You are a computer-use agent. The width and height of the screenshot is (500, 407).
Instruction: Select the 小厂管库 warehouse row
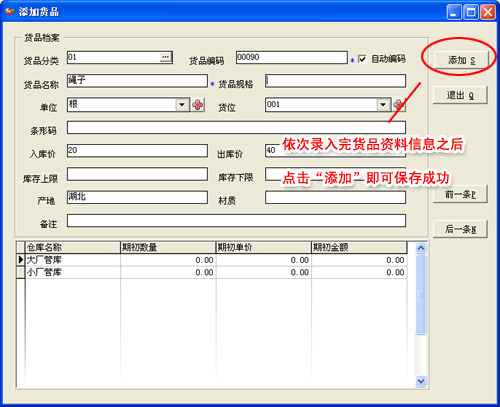(x=212, y=272)
